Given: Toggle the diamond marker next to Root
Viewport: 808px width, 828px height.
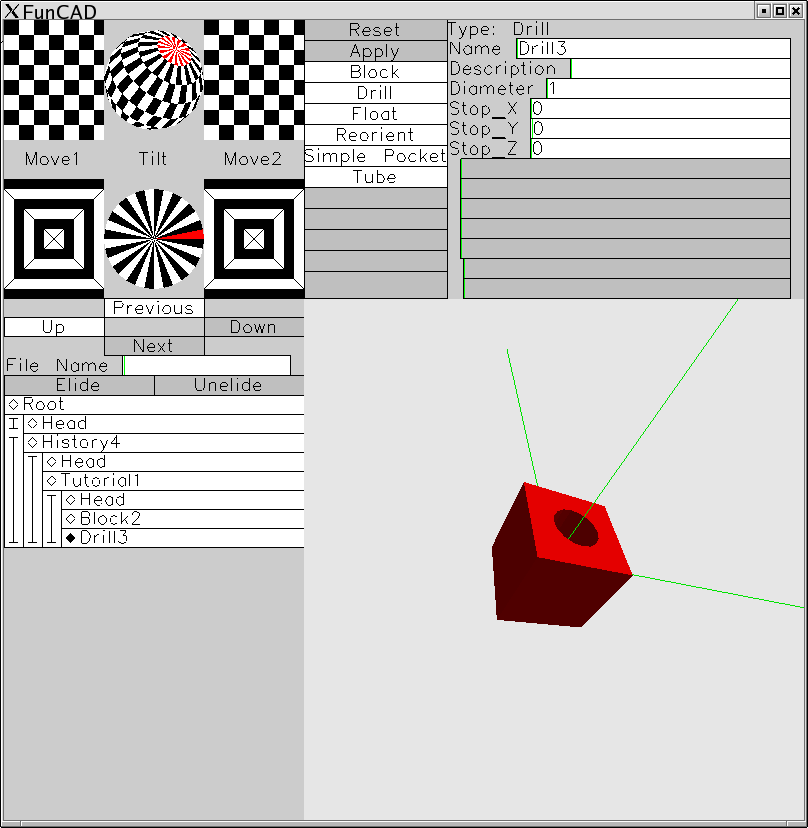Looking at the screenshot, I should coord(14,404).
